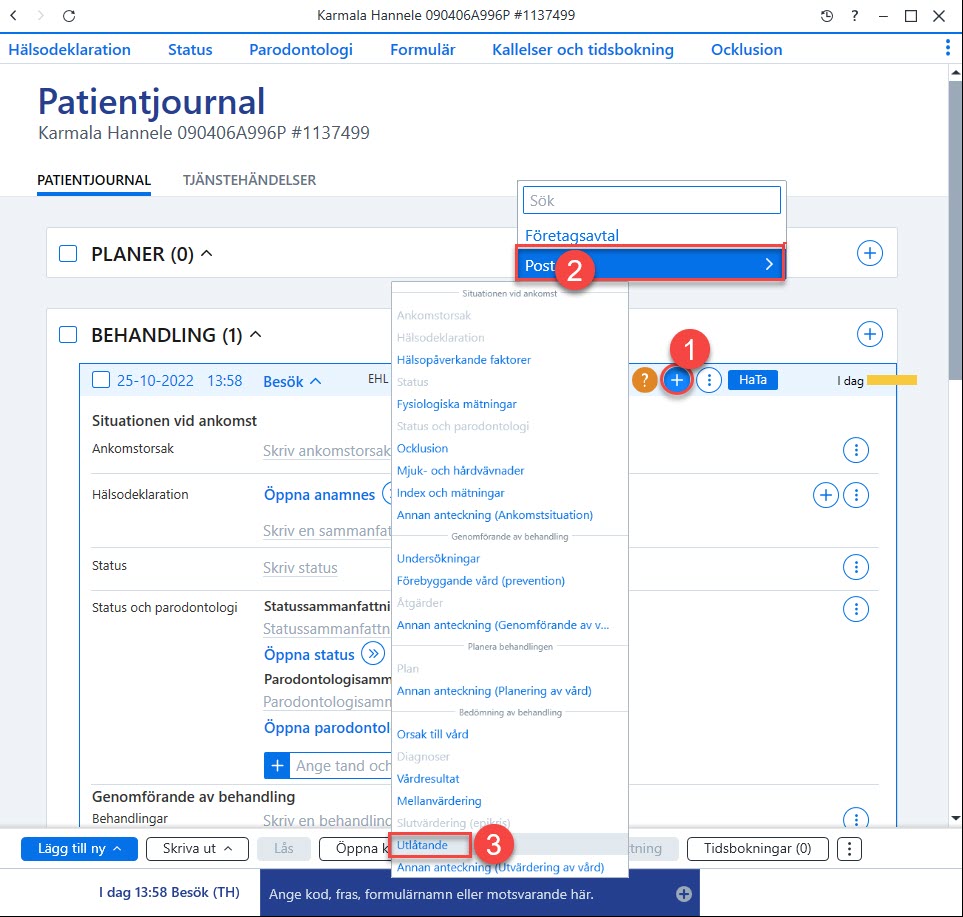Click the reload icon in title bar
This screenshot has width=963, height=917.
[69, 16]
